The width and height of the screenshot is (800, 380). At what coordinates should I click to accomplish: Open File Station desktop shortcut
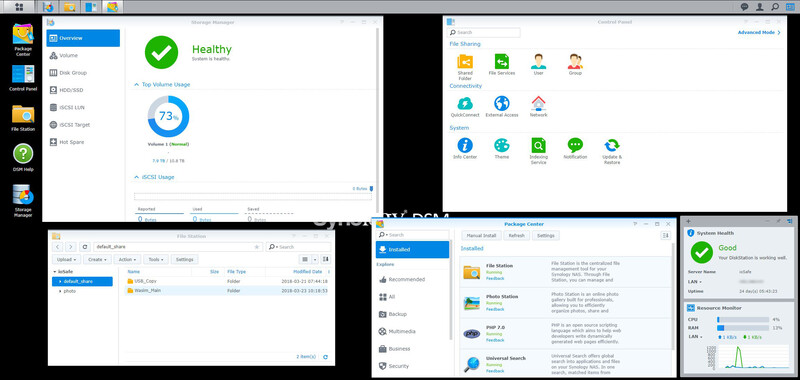pyautogui.click(x=23, y=118)
